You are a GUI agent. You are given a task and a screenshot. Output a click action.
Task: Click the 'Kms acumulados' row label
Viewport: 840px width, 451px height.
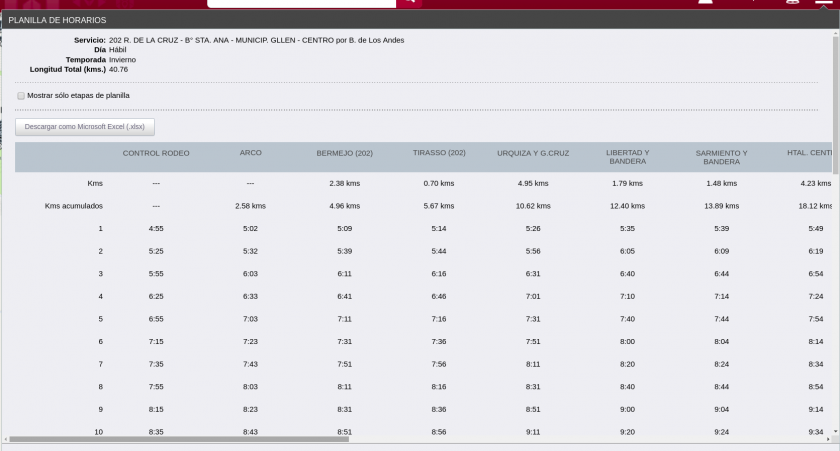click(x=74, y=206)
